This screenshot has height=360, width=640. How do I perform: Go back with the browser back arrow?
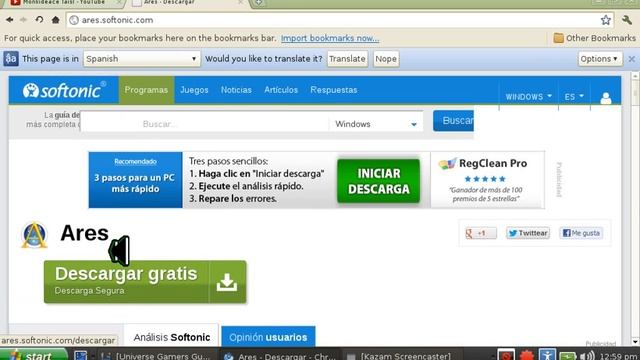click(9, 20)
